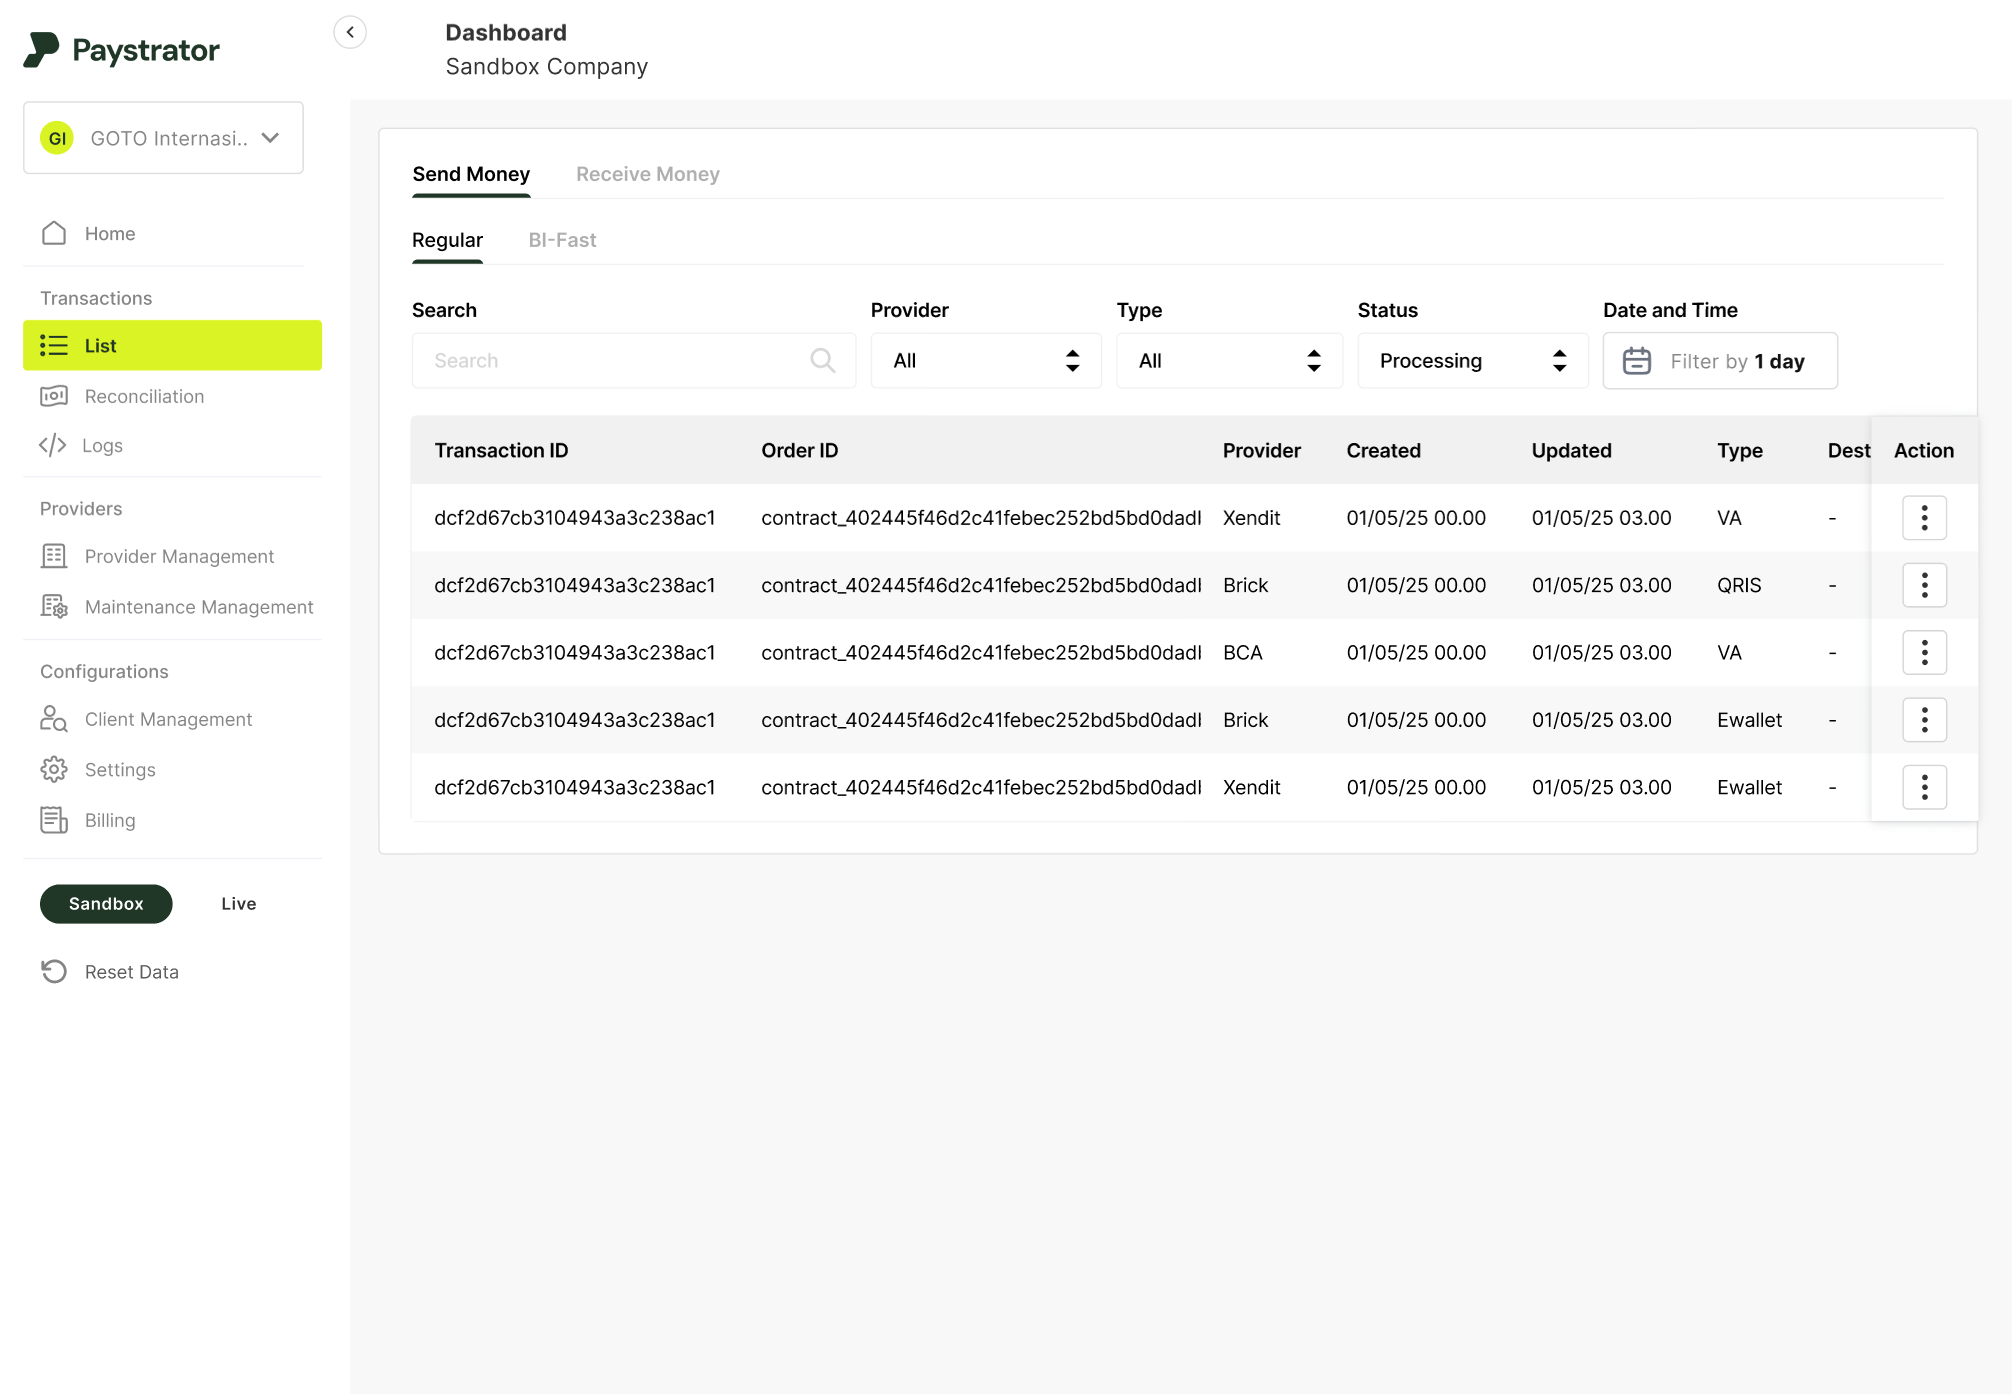2012x1394 pixels.
Task: Click the QRIS type cell
Action: pyautogui.click(x=1739, y=585)
